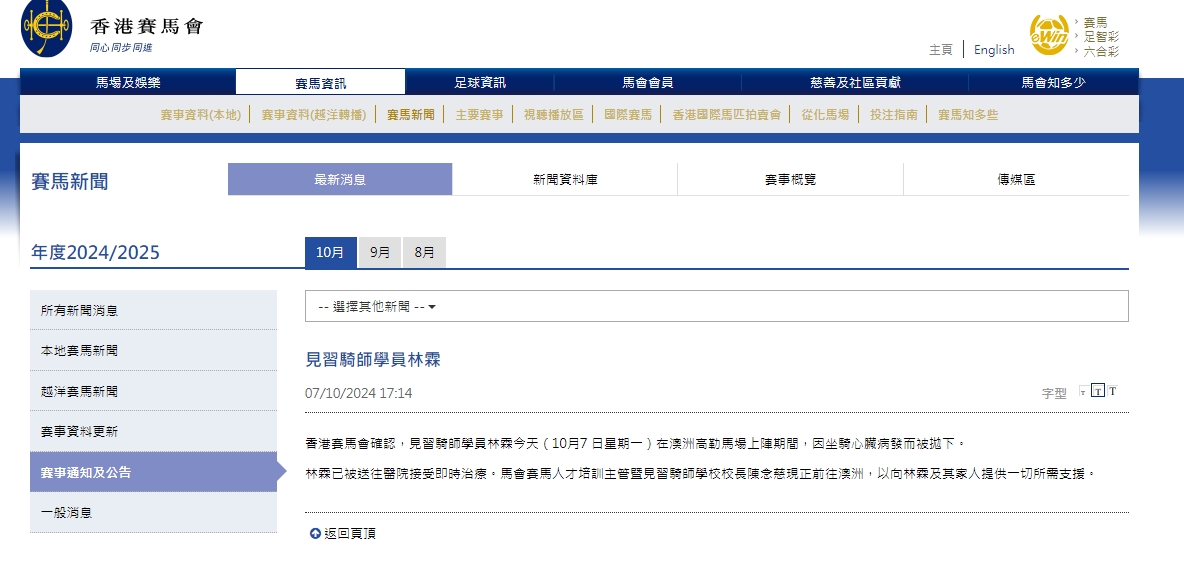1184x575 pixels.
Task: Select the small font size T icon
Action: click(x=1082, y=392)
